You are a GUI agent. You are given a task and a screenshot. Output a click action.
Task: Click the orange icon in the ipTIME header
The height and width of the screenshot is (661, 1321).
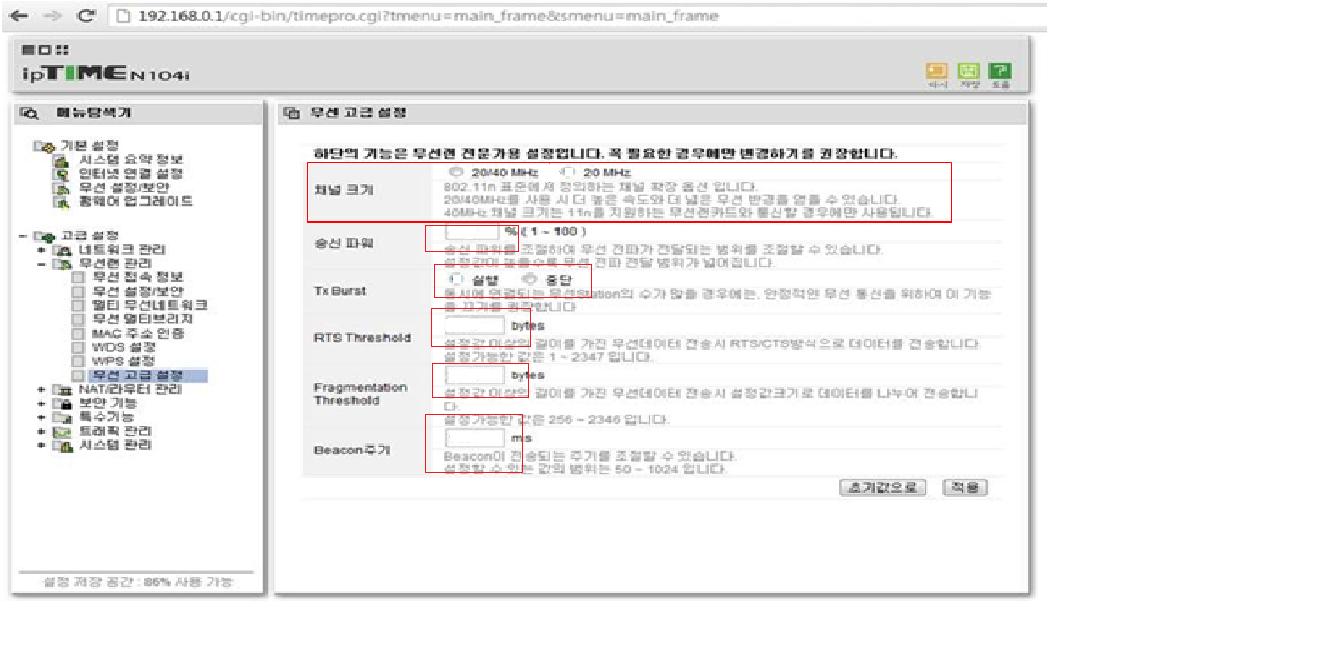click(936, 71)
